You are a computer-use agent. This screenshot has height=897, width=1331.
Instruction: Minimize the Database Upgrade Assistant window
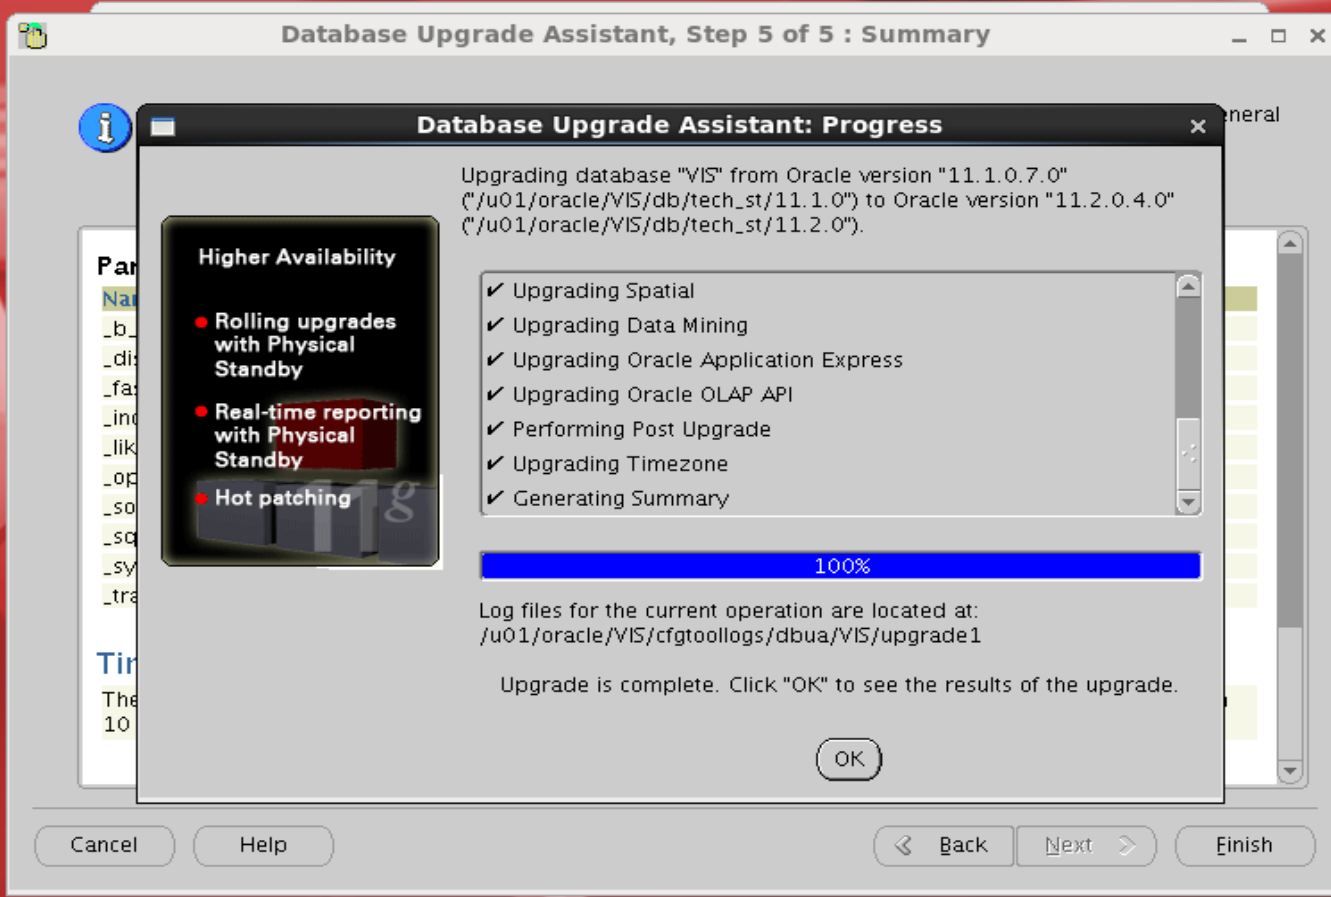pyautogui.click(x=1240, y=37)
